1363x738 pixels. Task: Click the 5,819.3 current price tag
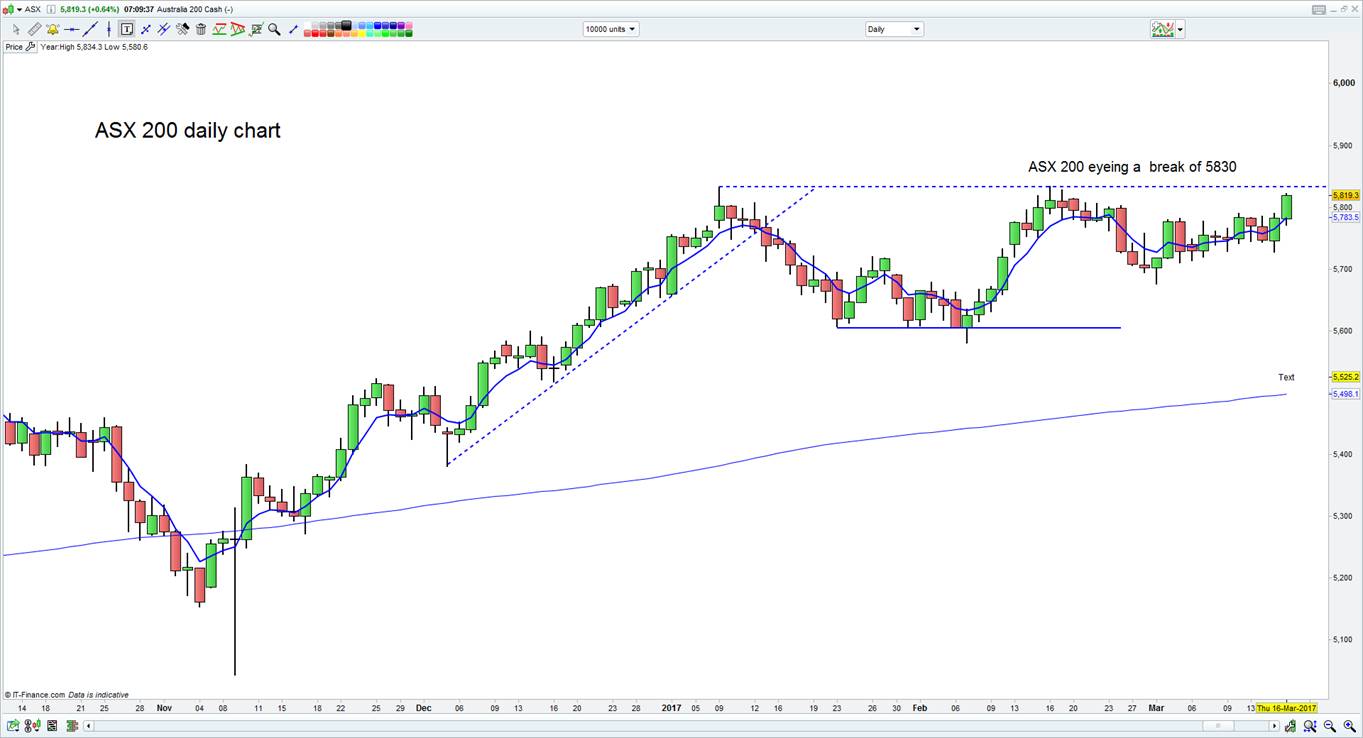pos(1345,195)
